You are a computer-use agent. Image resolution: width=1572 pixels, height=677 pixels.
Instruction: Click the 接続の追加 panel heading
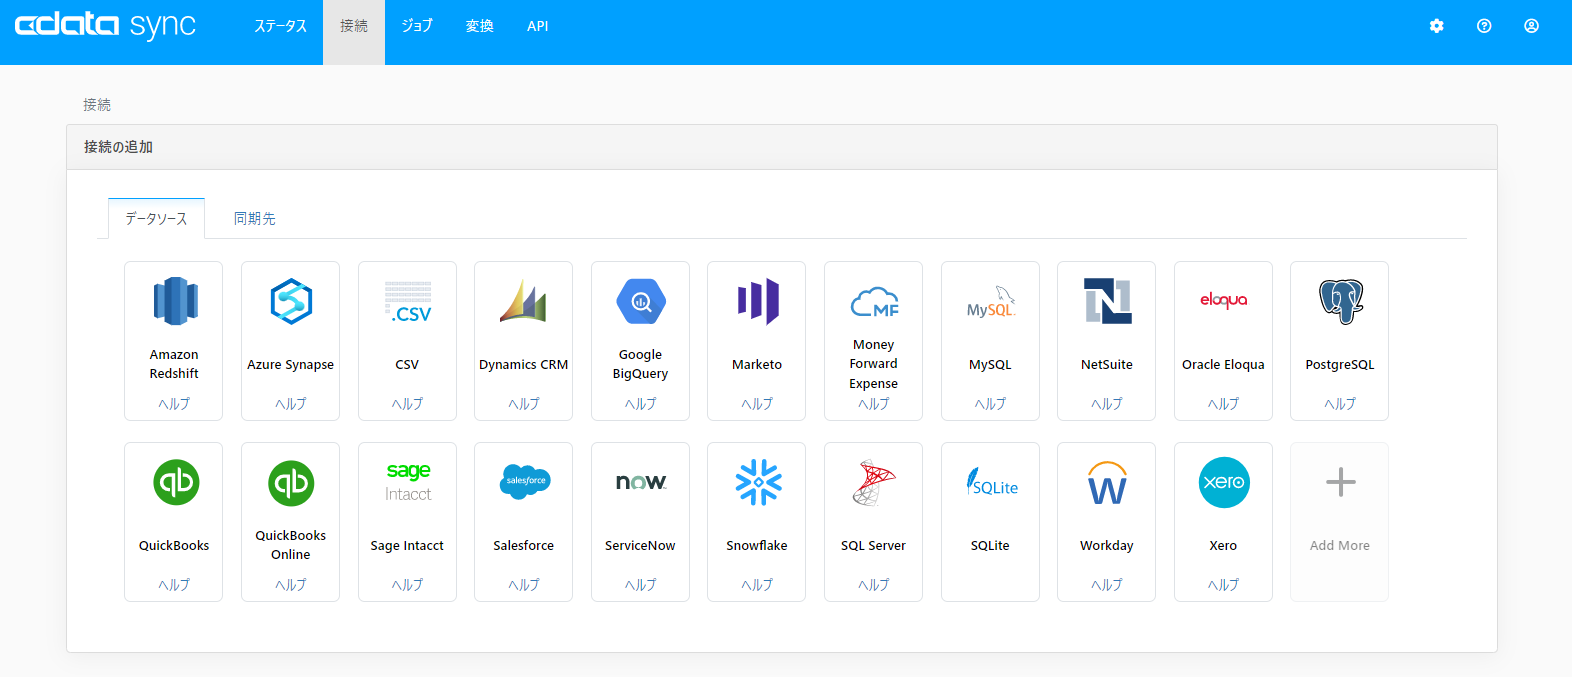118,147
